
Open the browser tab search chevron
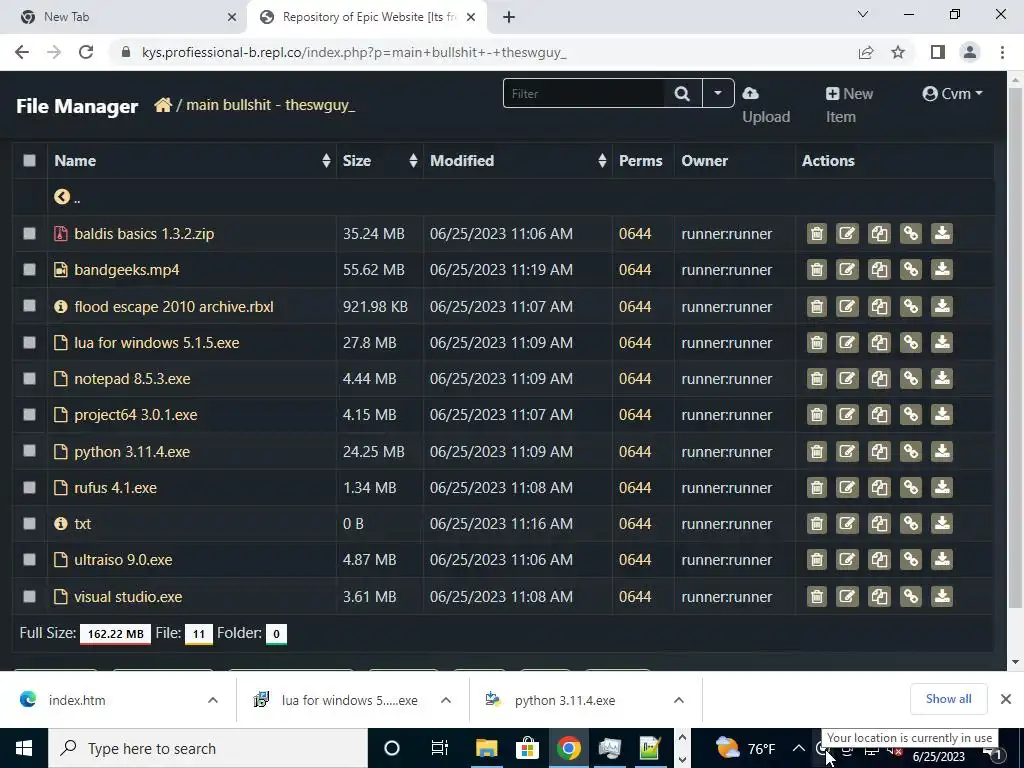pyautogui.click(x=863, y=14)
